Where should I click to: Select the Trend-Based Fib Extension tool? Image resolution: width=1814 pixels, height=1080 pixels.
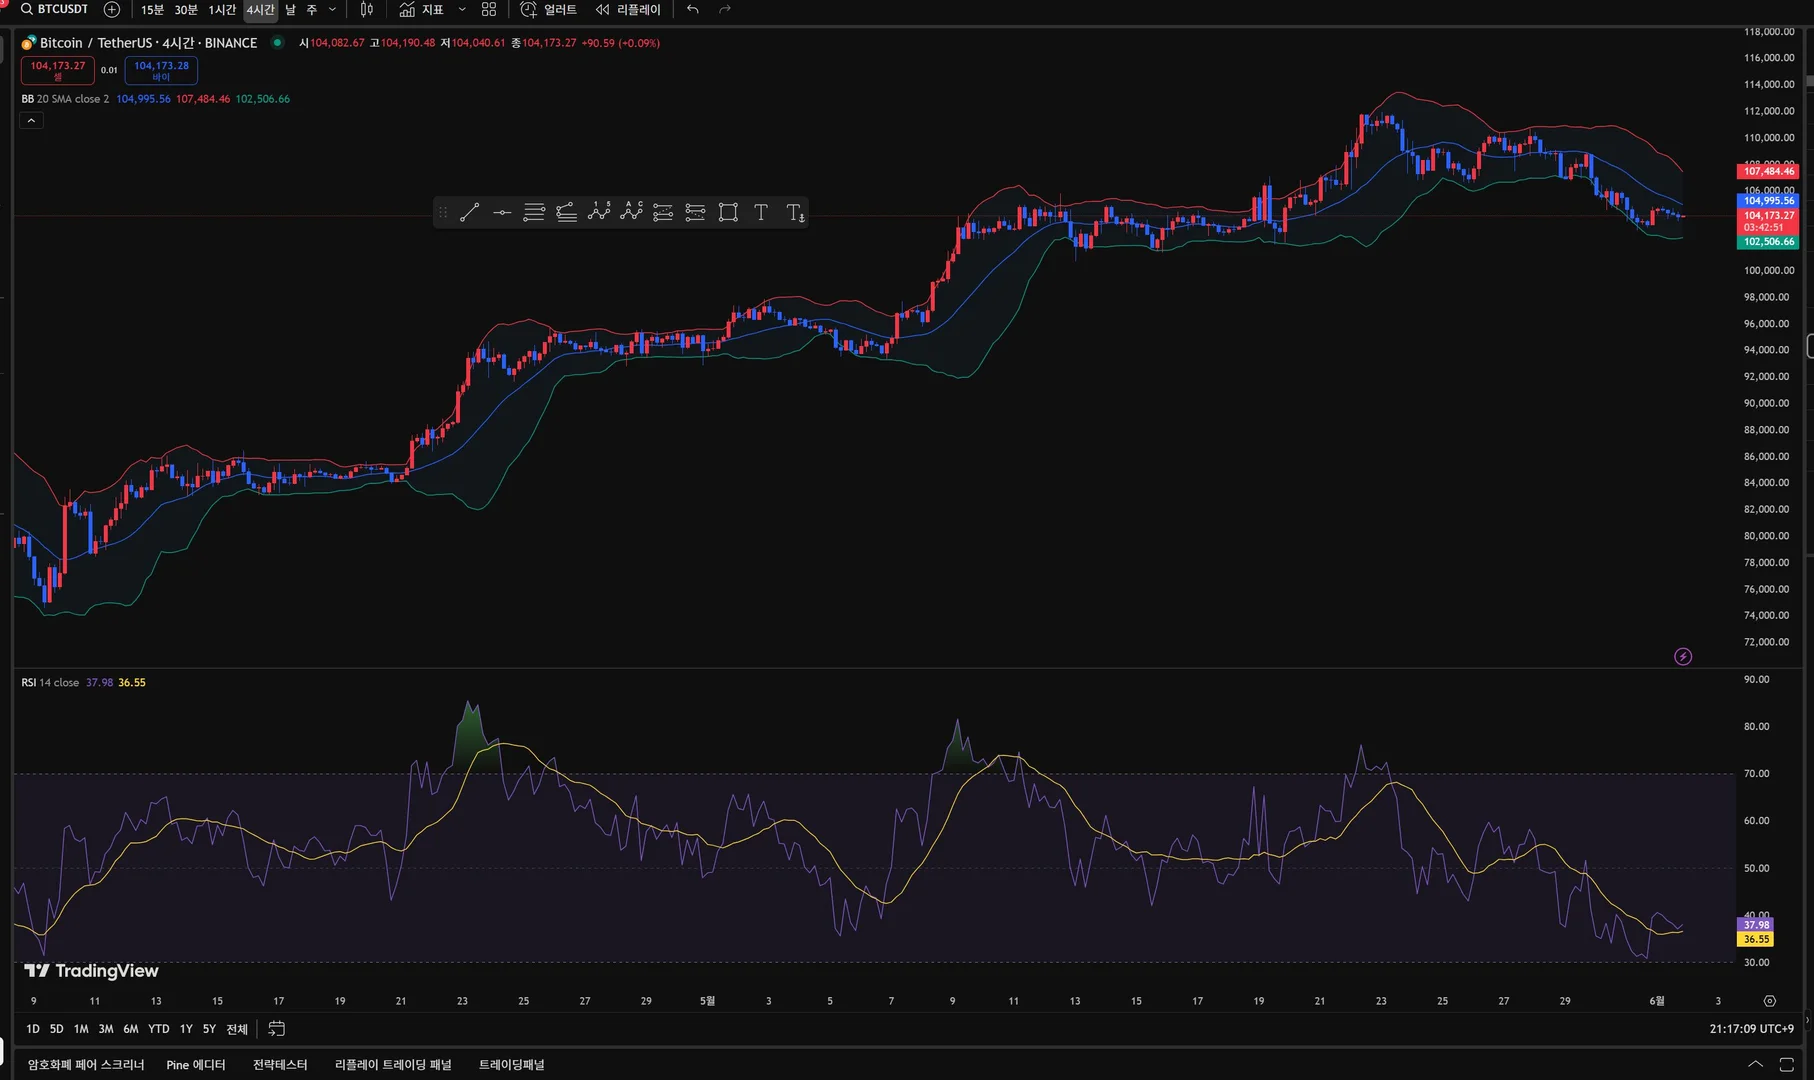coord(566,212)
